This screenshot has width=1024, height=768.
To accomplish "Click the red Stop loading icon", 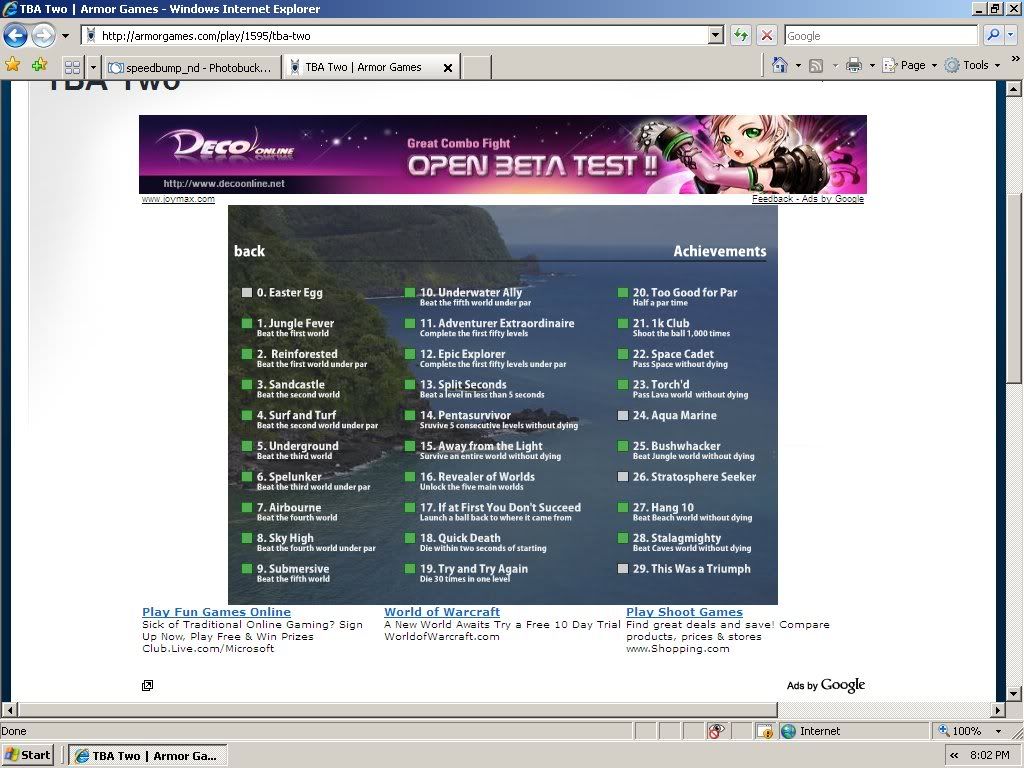I will tap(767, 36).
